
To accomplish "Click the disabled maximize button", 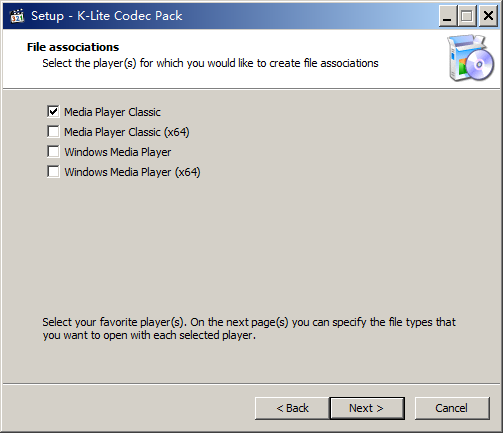I will click(467, 16).
